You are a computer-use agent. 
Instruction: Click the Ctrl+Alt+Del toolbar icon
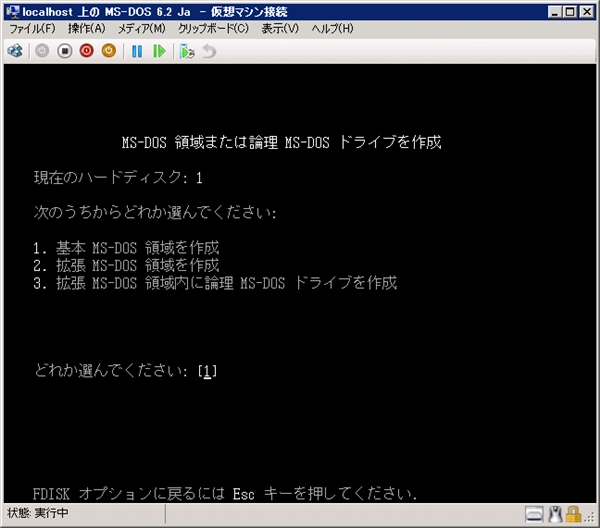coord(15,51)
